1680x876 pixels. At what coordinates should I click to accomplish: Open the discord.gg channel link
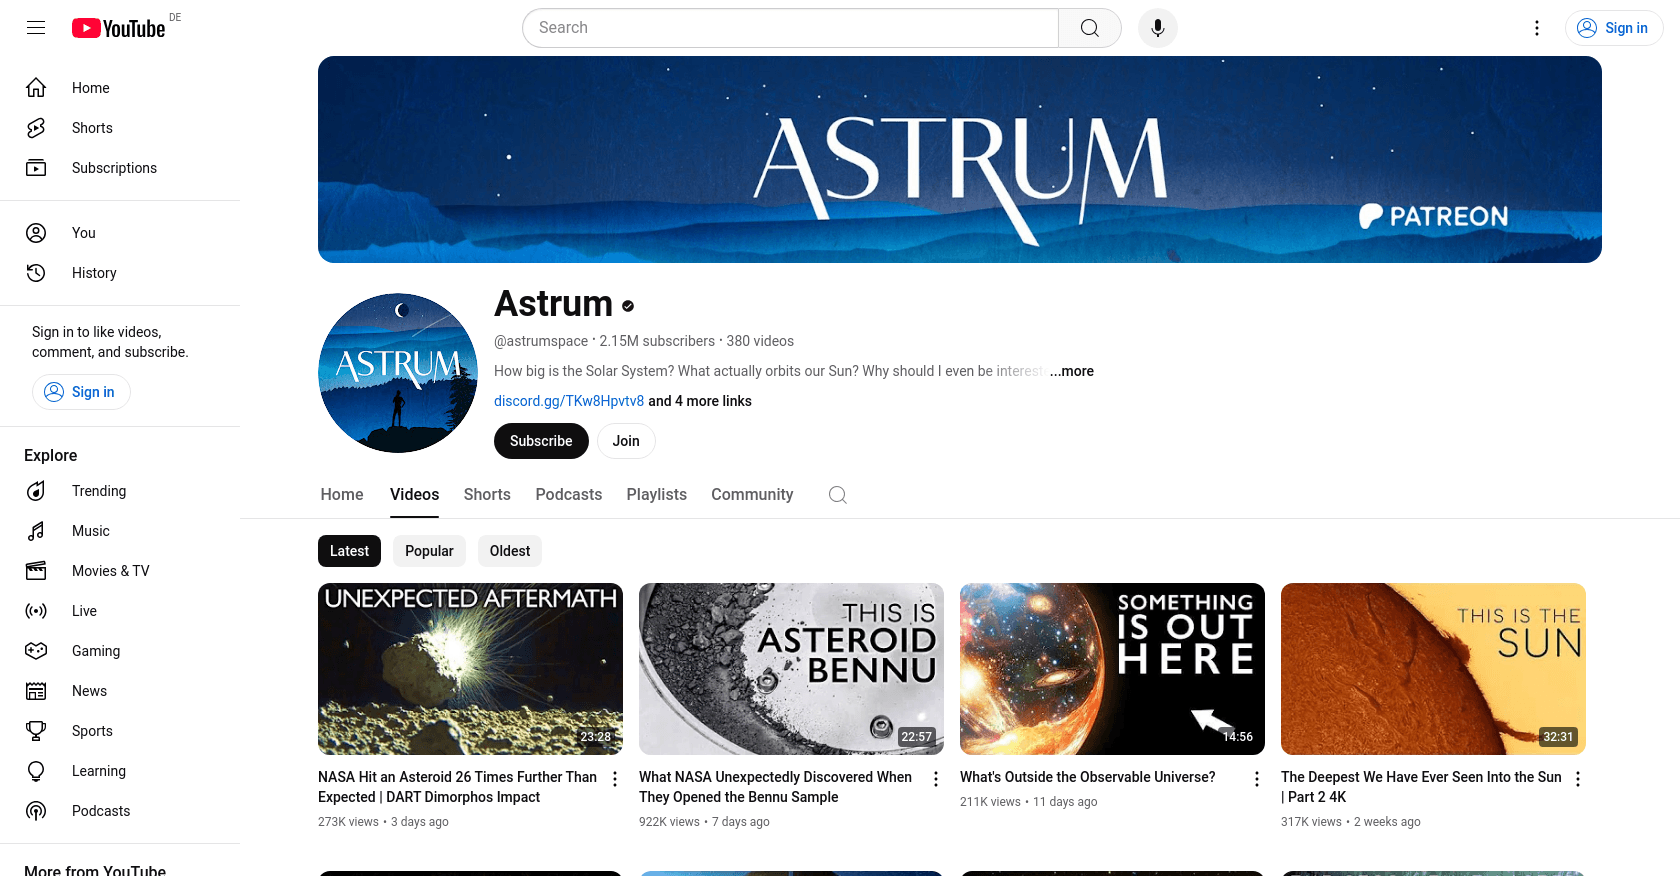click(569, 401)
